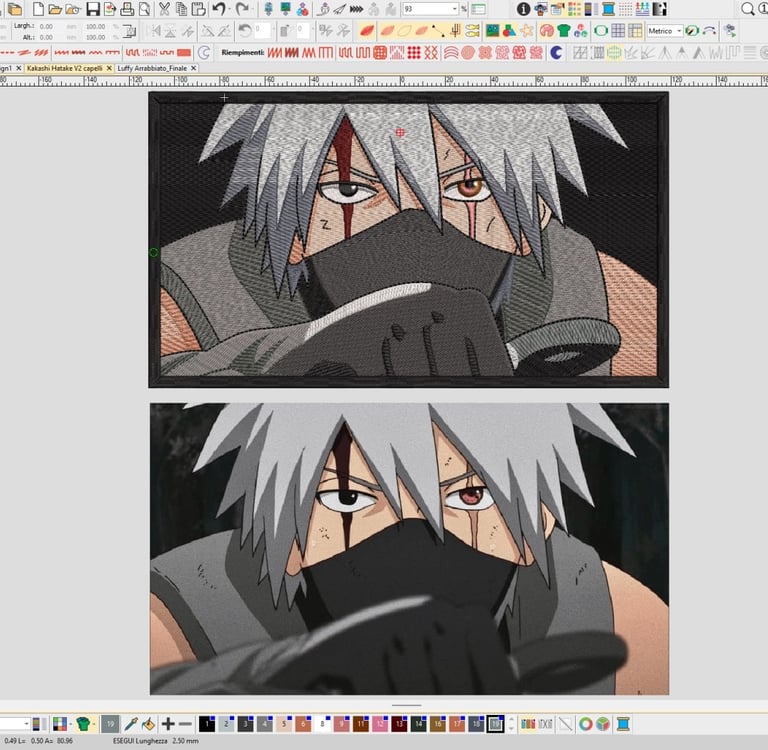Expand the color grid palette dropdown arrow
Viewport: 768px width, 750px height.
71,724
